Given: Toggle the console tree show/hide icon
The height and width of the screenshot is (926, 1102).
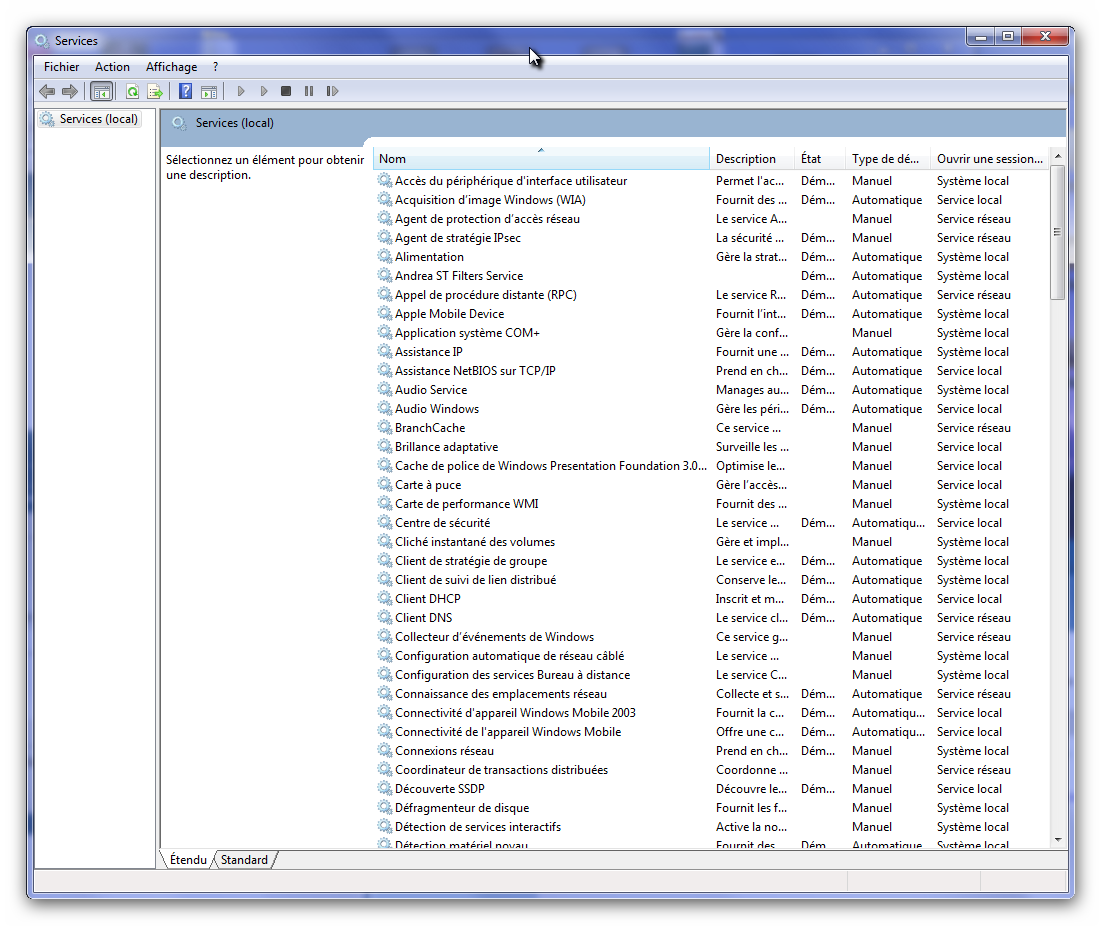Looking at the screenshot, I should pos(101,91).
